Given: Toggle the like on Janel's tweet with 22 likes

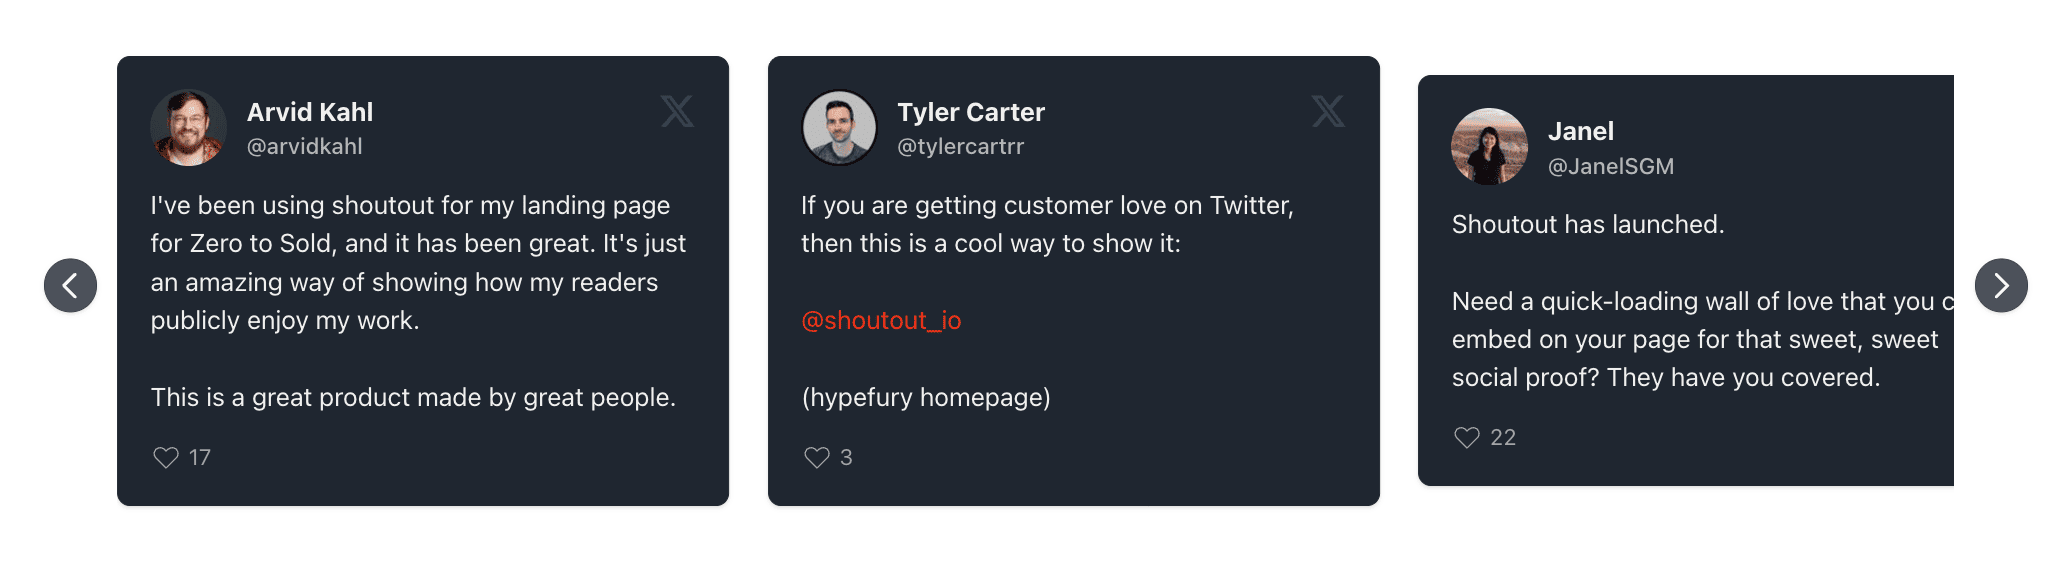Looking at the screenshot, I should click(x=1466, y=436).
